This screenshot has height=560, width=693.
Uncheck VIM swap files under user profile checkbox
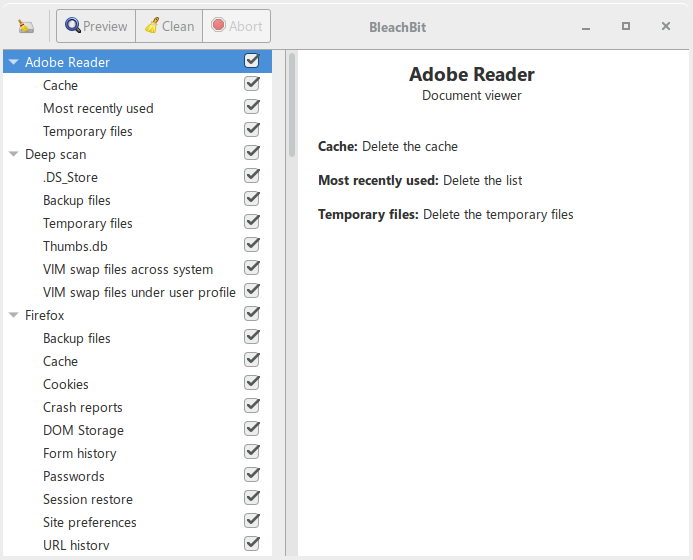251,290
